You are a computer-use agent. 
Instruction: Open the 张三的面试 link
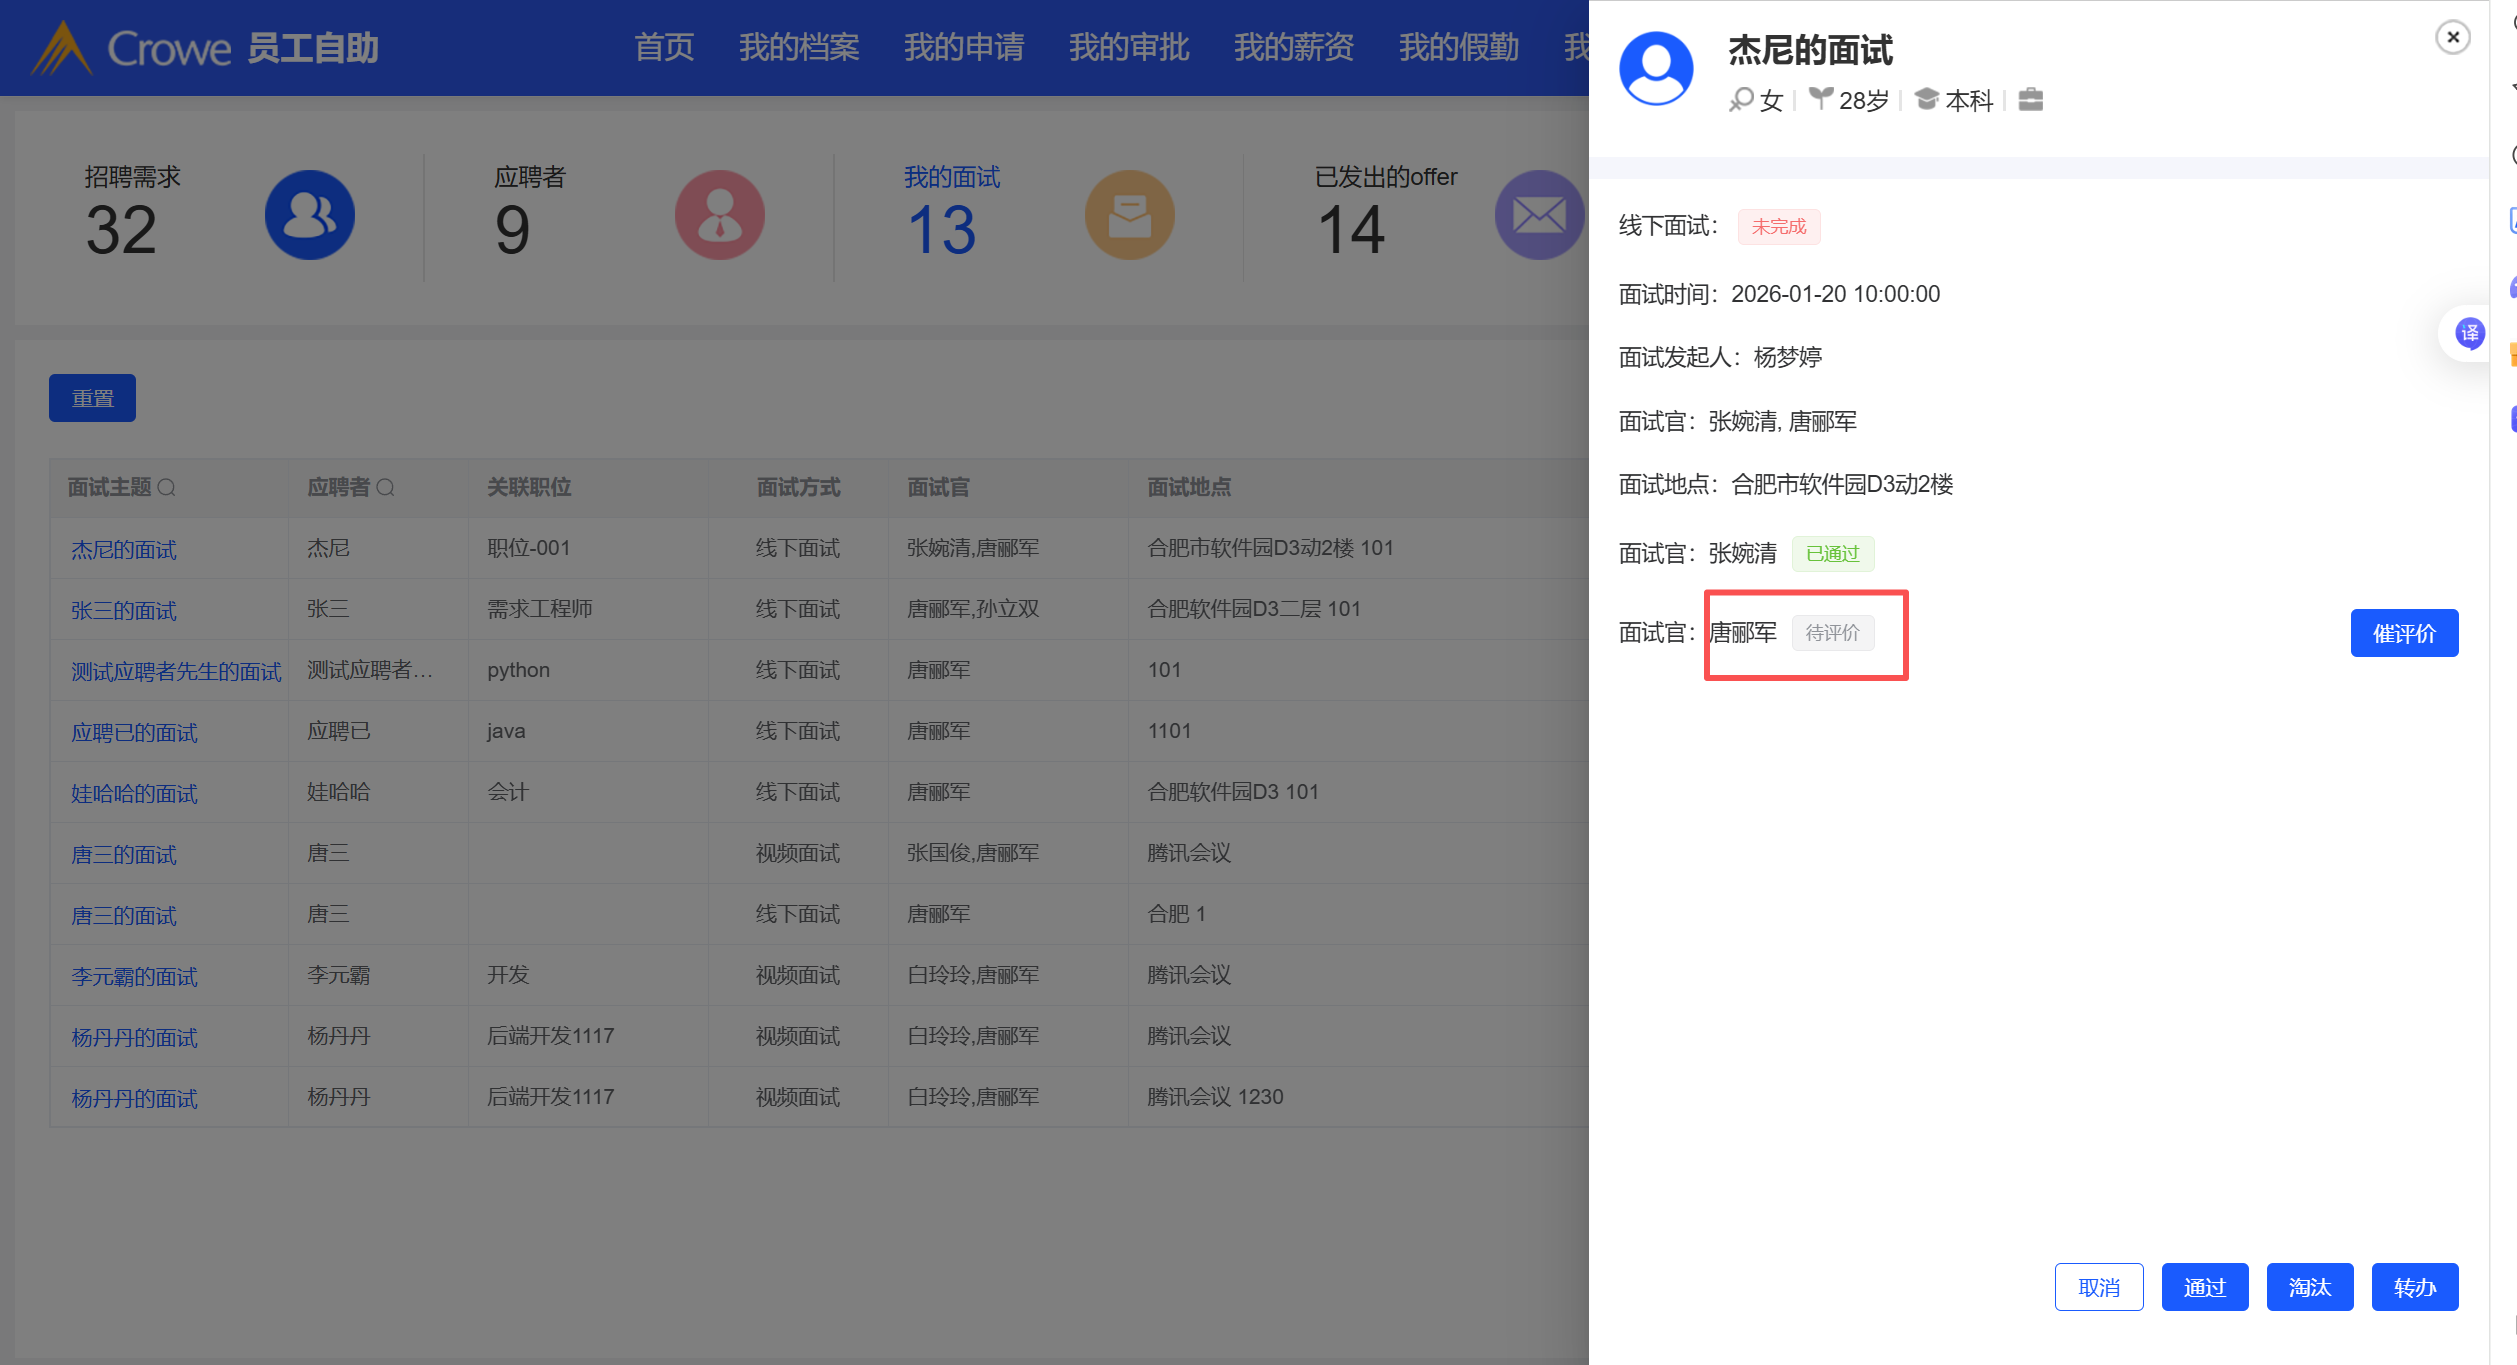click(x=124, y=611)
